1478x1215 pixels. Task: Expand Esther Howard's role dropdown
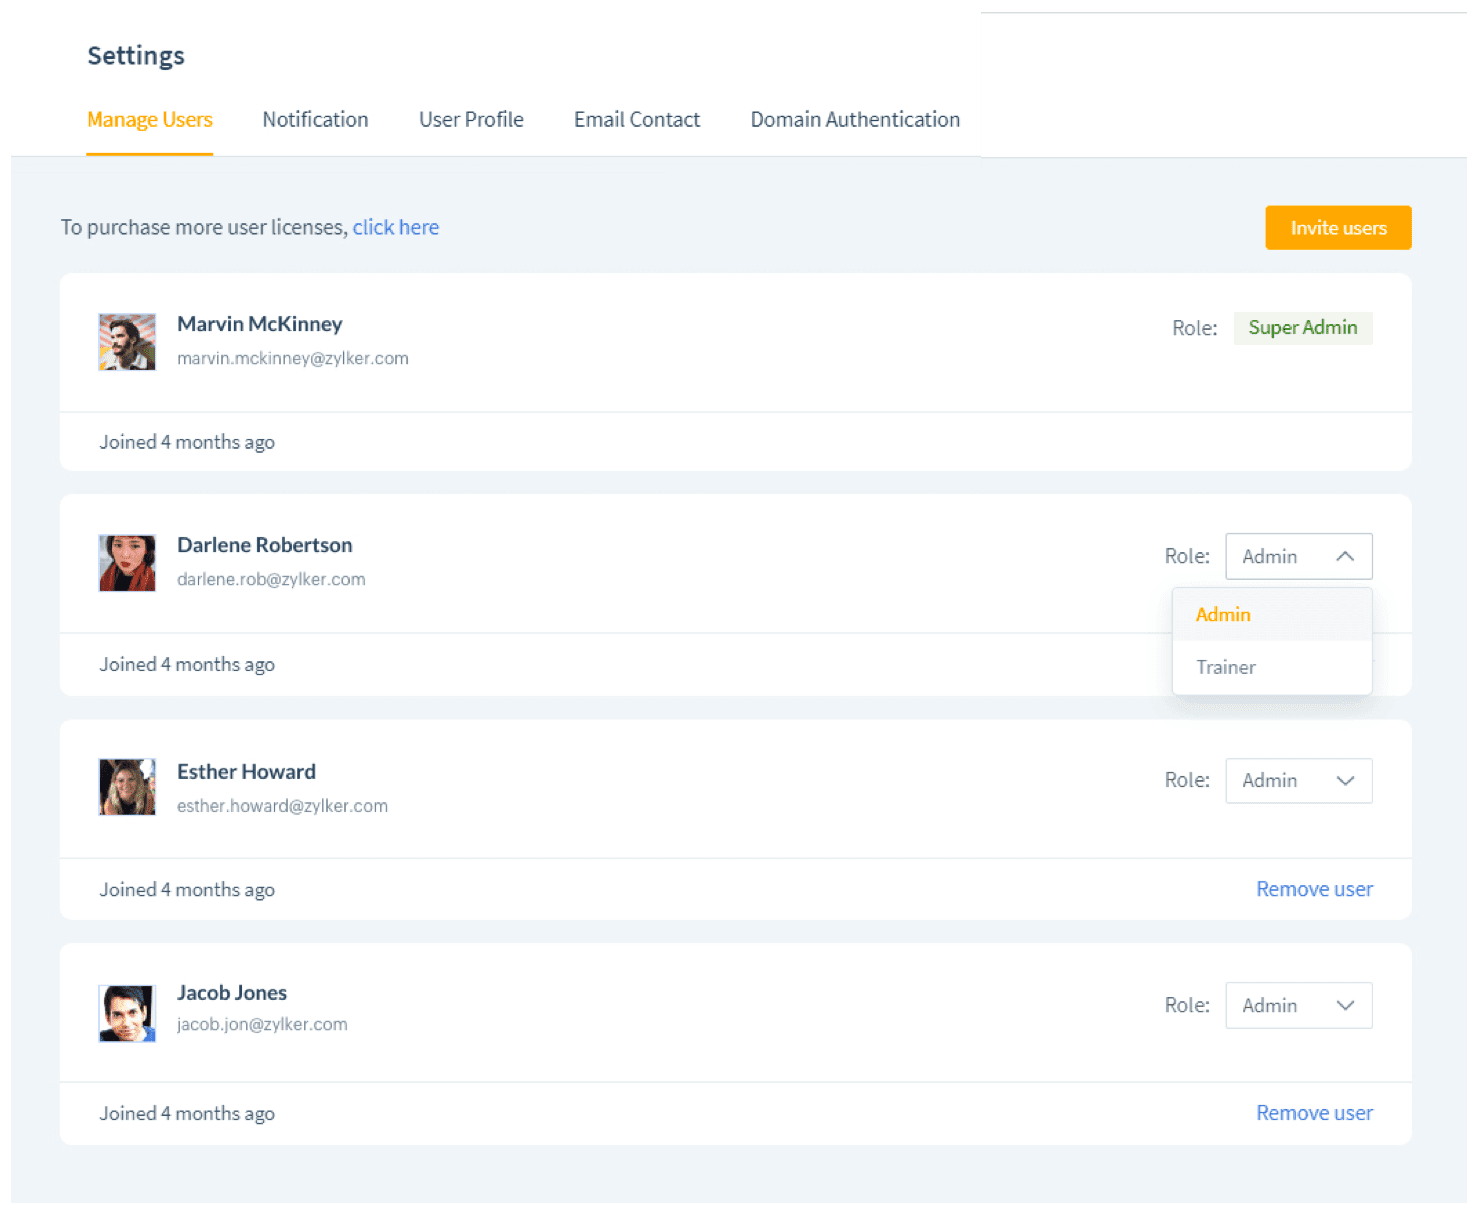(1298, 781)
